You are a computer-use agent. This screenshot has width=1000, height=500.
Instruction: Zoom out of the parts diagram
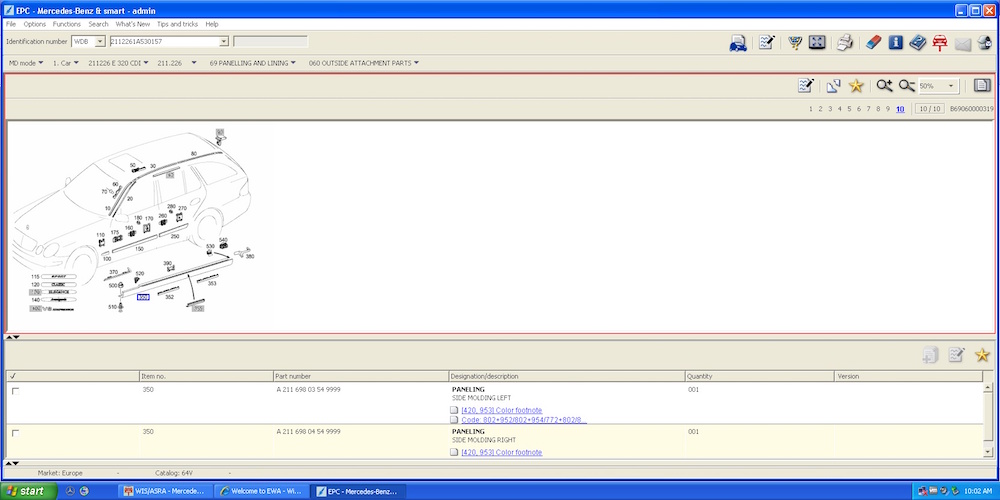coord(906,85)
